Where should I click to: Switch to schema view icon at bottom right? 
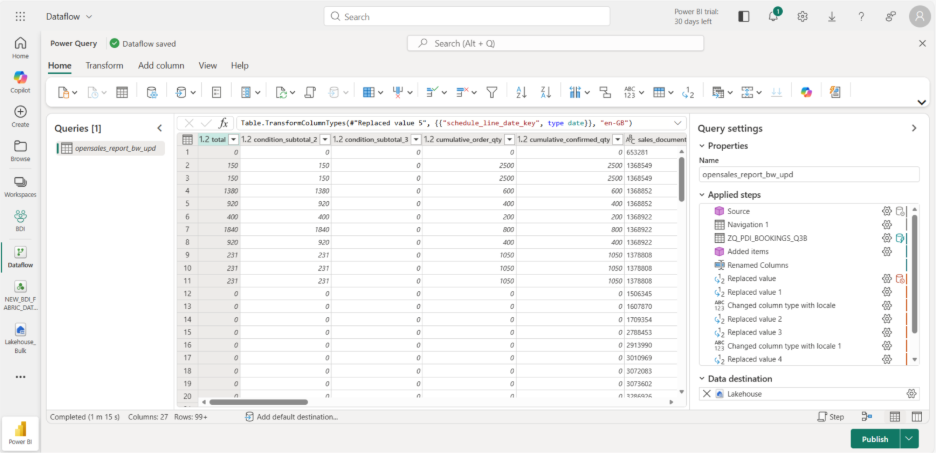coord(915,416)
